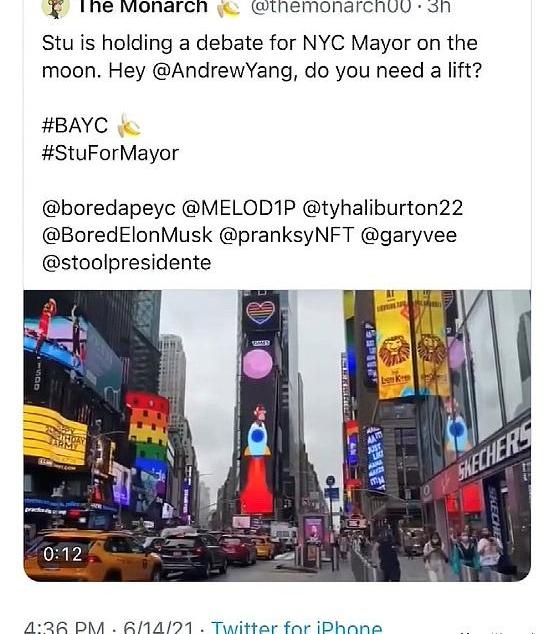The width and height of the screenshot is (554, 634).
Task: Click the 0:12 video duration badge
Action: (63, 554)
